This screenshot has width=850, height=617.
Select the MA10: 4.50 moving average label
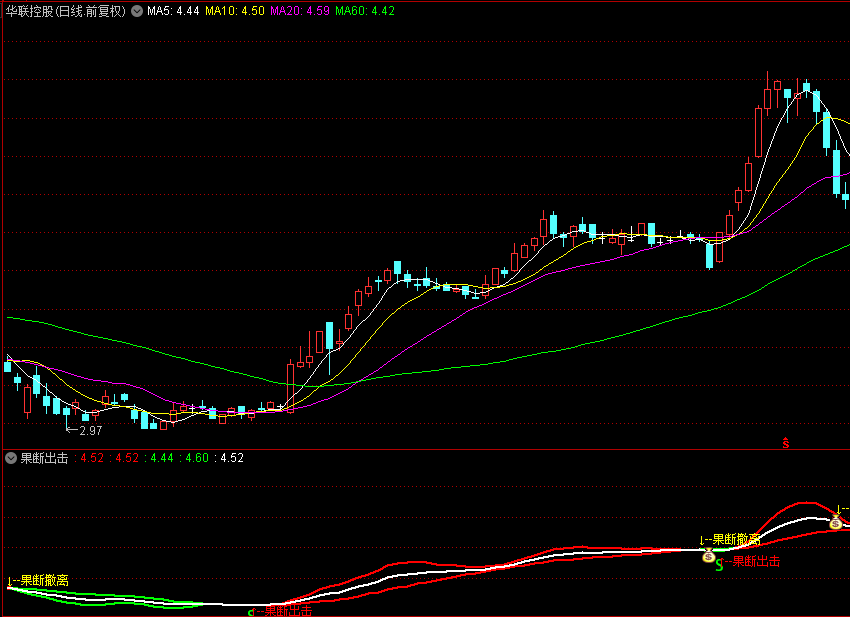pyautogui.click(x=235, y=11)
